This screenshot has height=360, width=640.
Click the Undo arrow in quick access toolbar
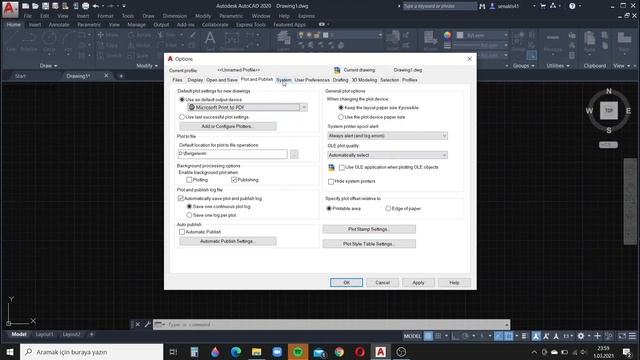tap(96, 6)
